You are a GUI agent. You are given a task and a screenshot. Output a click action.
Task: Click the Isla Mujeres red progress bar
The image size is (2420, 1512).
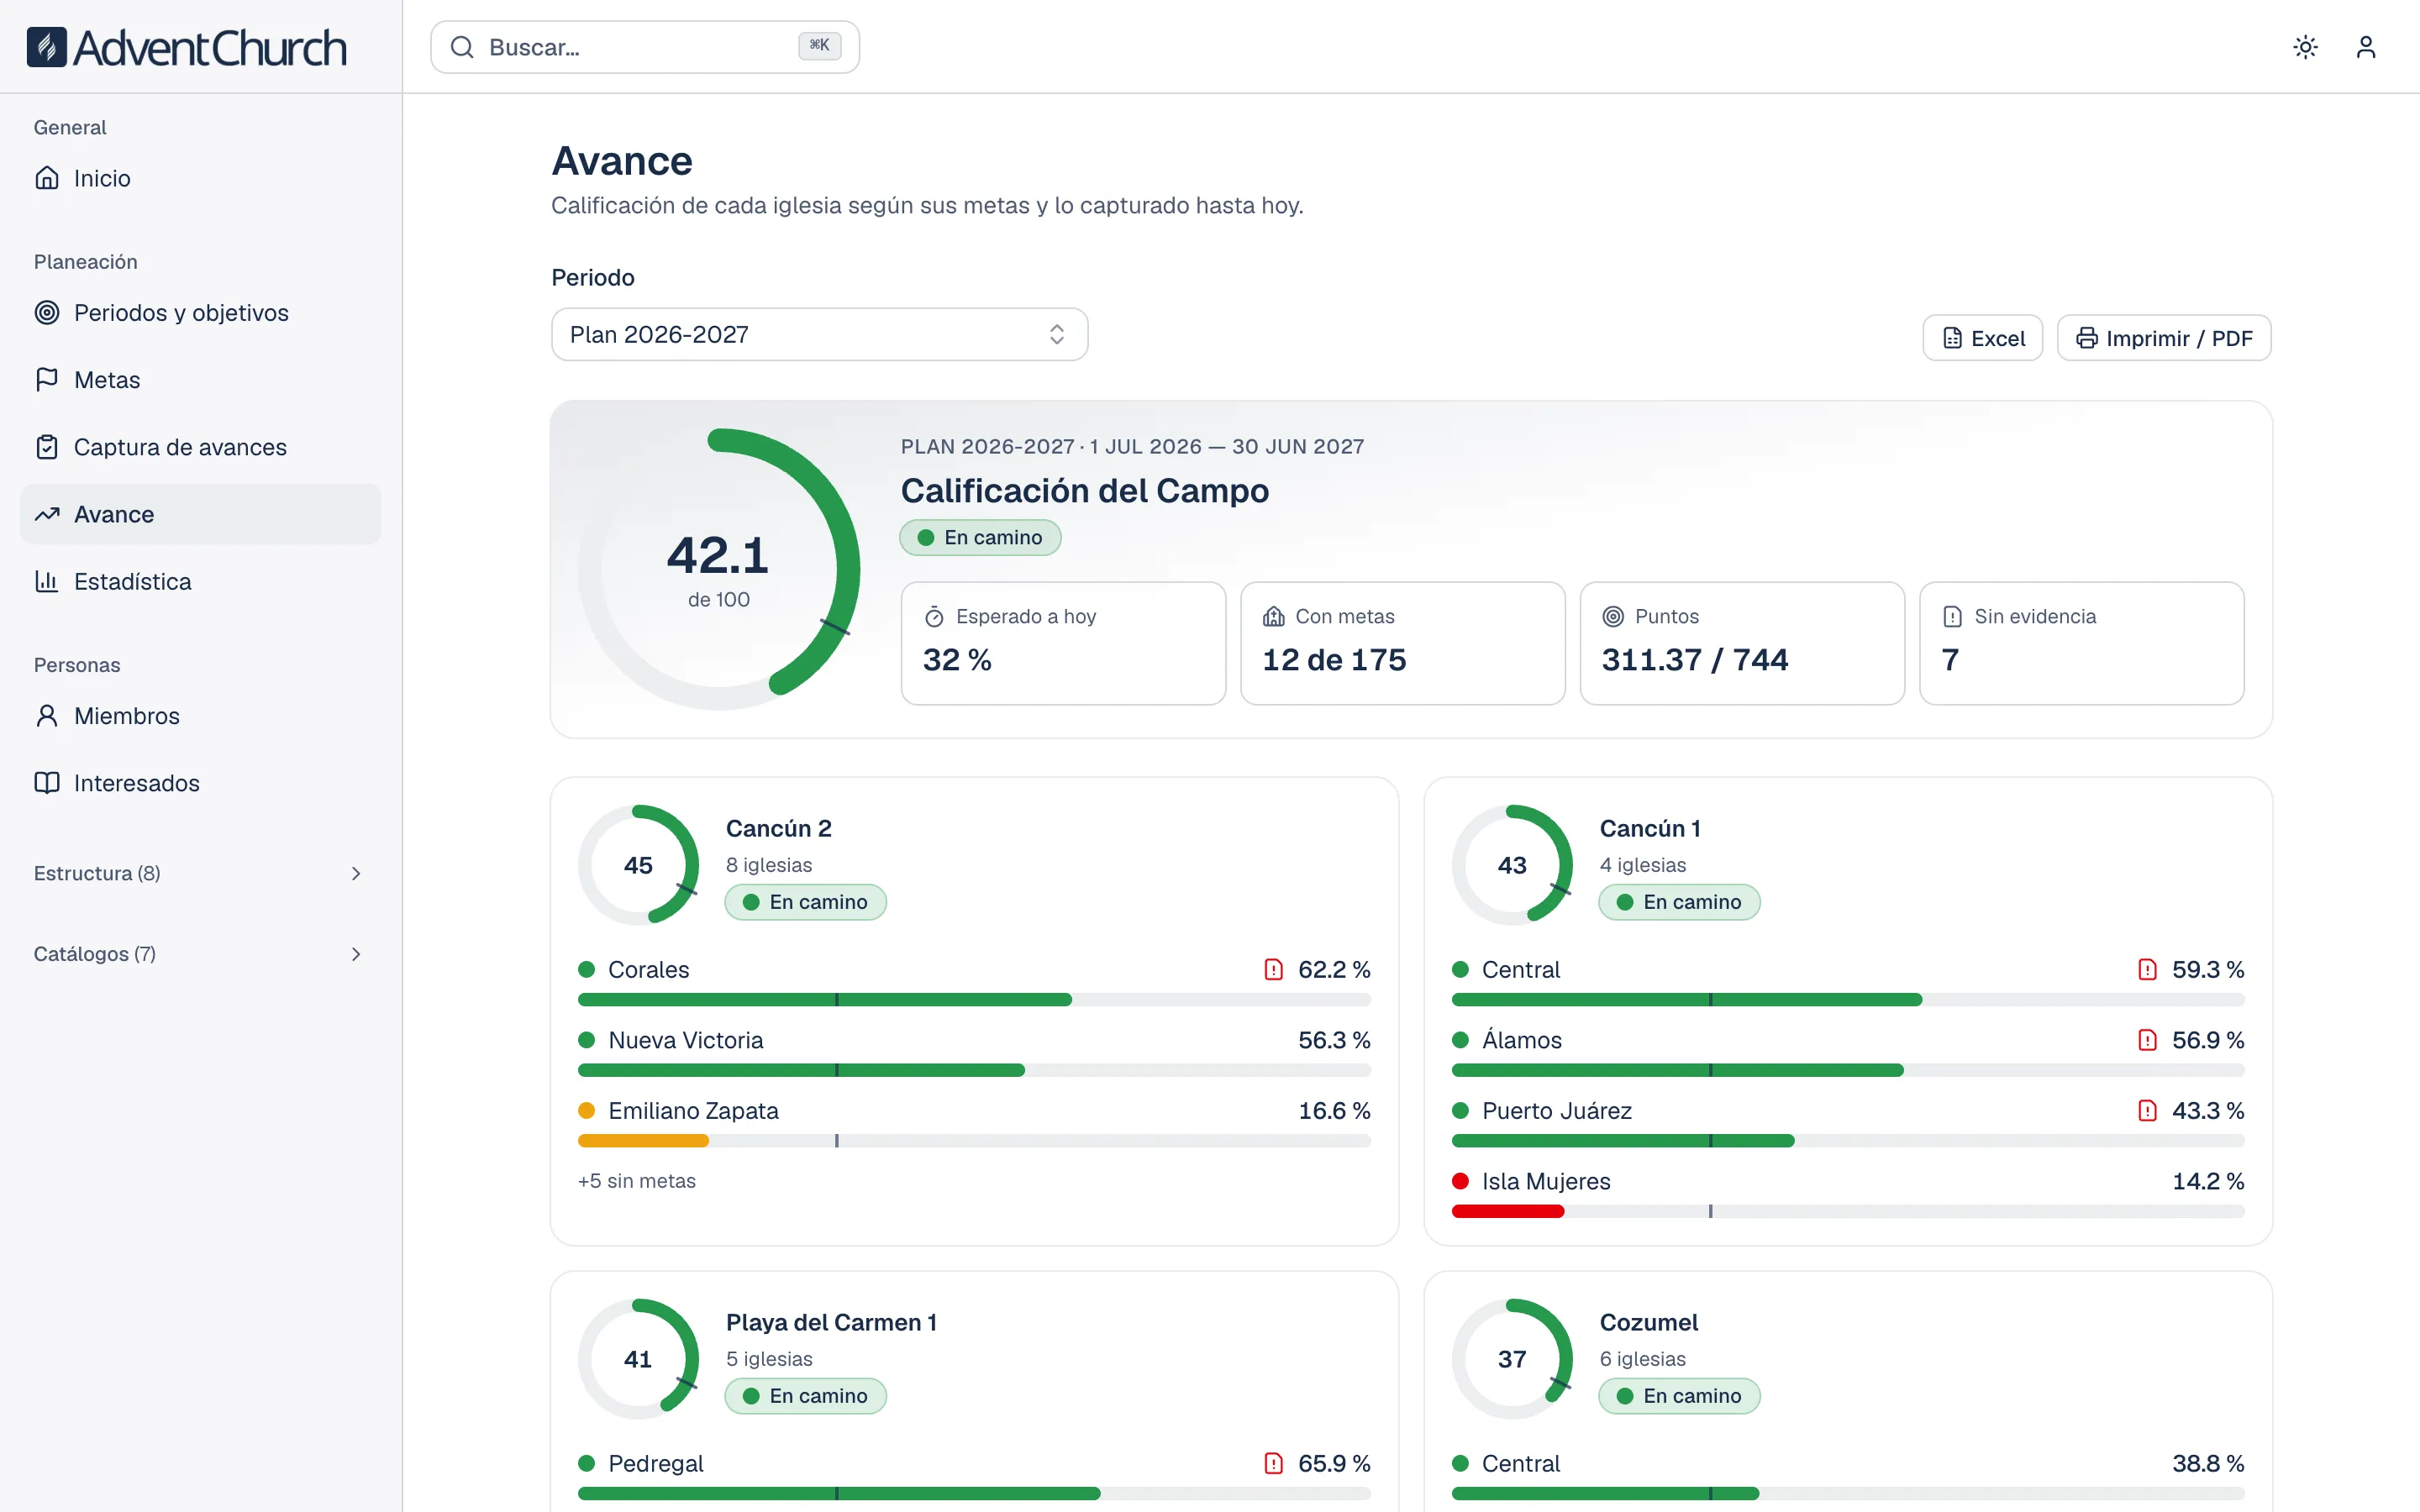(1507, 1211)
